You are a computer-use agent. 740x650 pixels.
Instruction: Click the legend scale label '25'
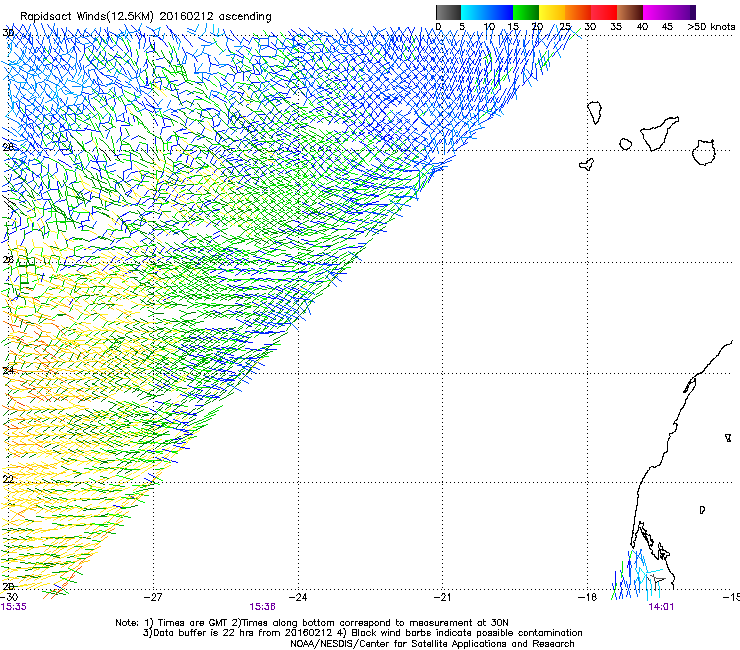(565, 26)
